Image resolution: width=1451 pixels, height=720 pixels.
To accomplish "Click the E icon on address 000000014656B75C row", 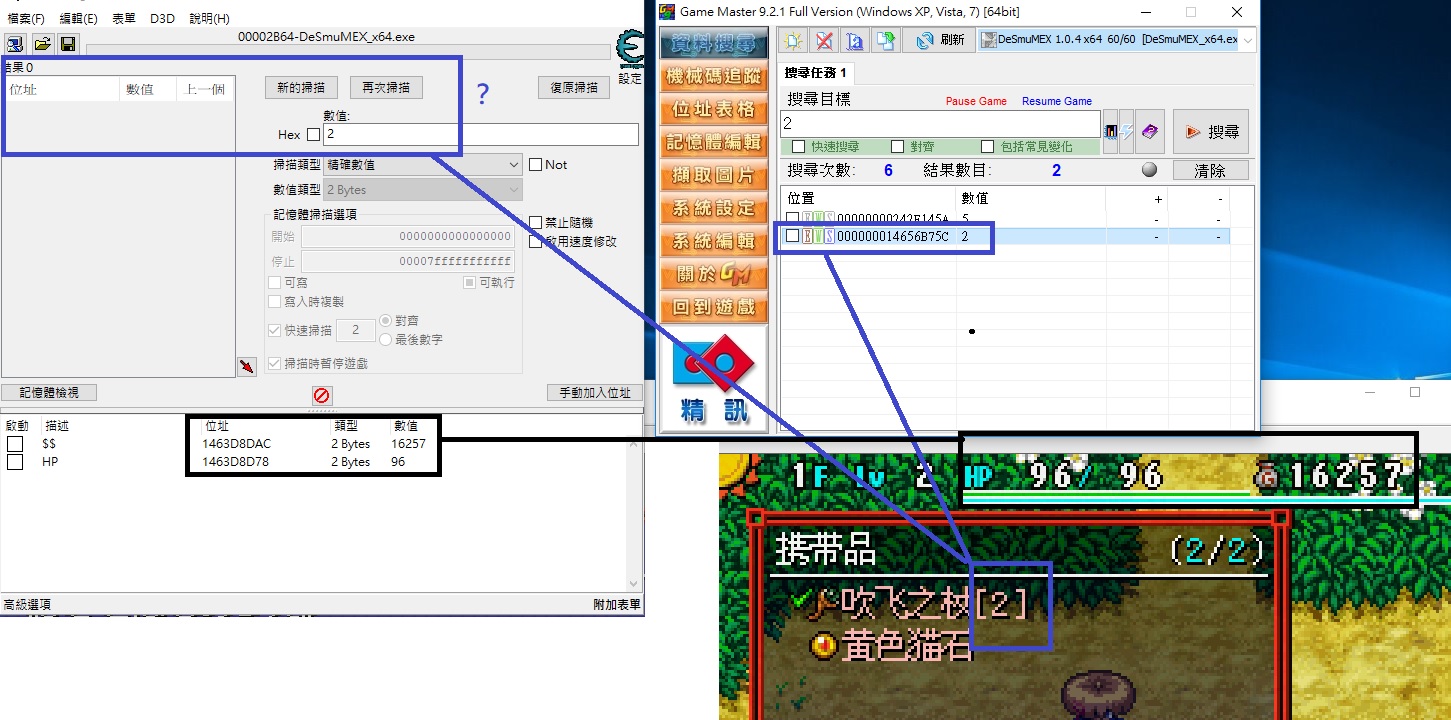I will coord(807,237).
